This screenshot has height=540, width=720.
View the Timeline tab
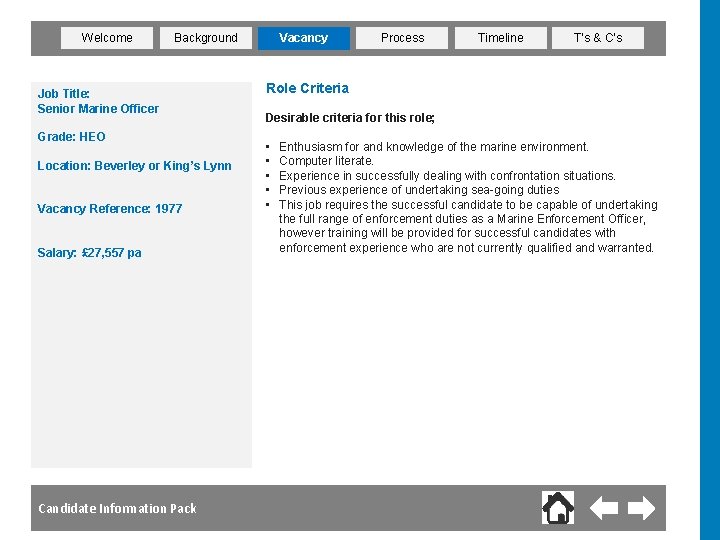501,38
